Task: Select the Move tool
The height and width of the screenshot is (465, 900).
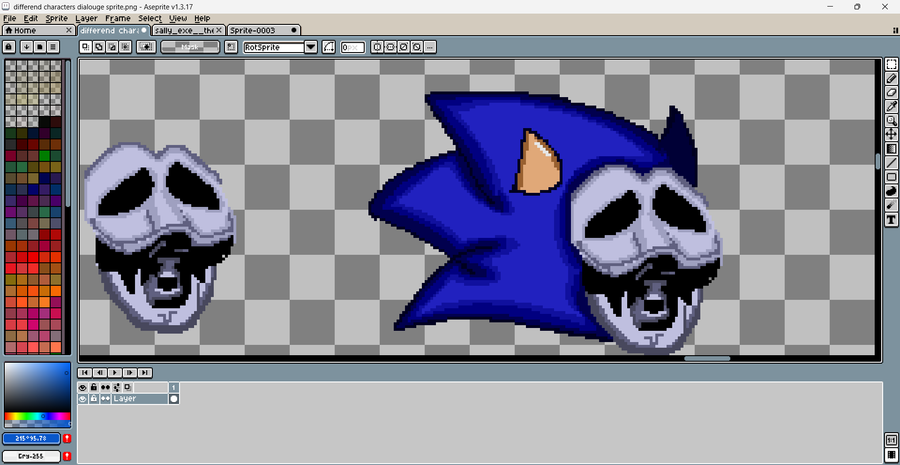Action: [x=891, y=134]
